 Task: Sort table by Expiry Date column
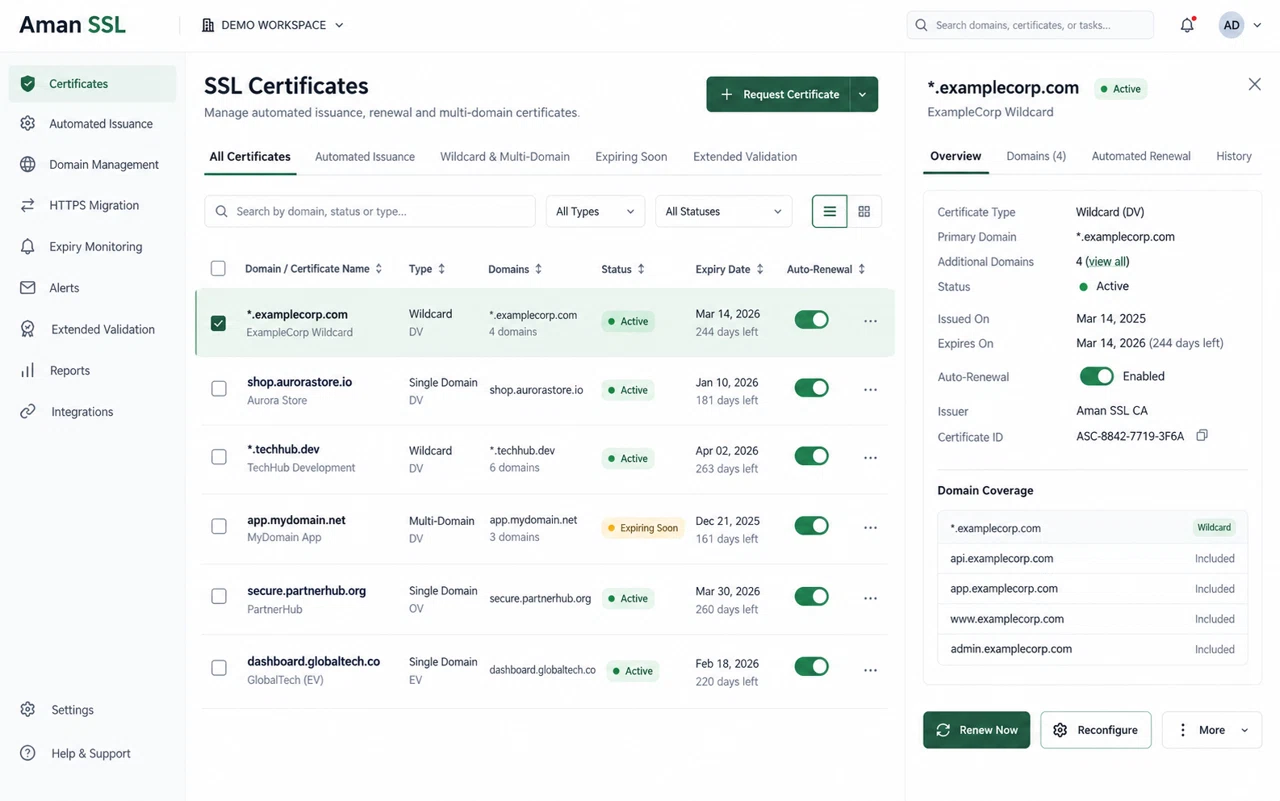[729, 269]
